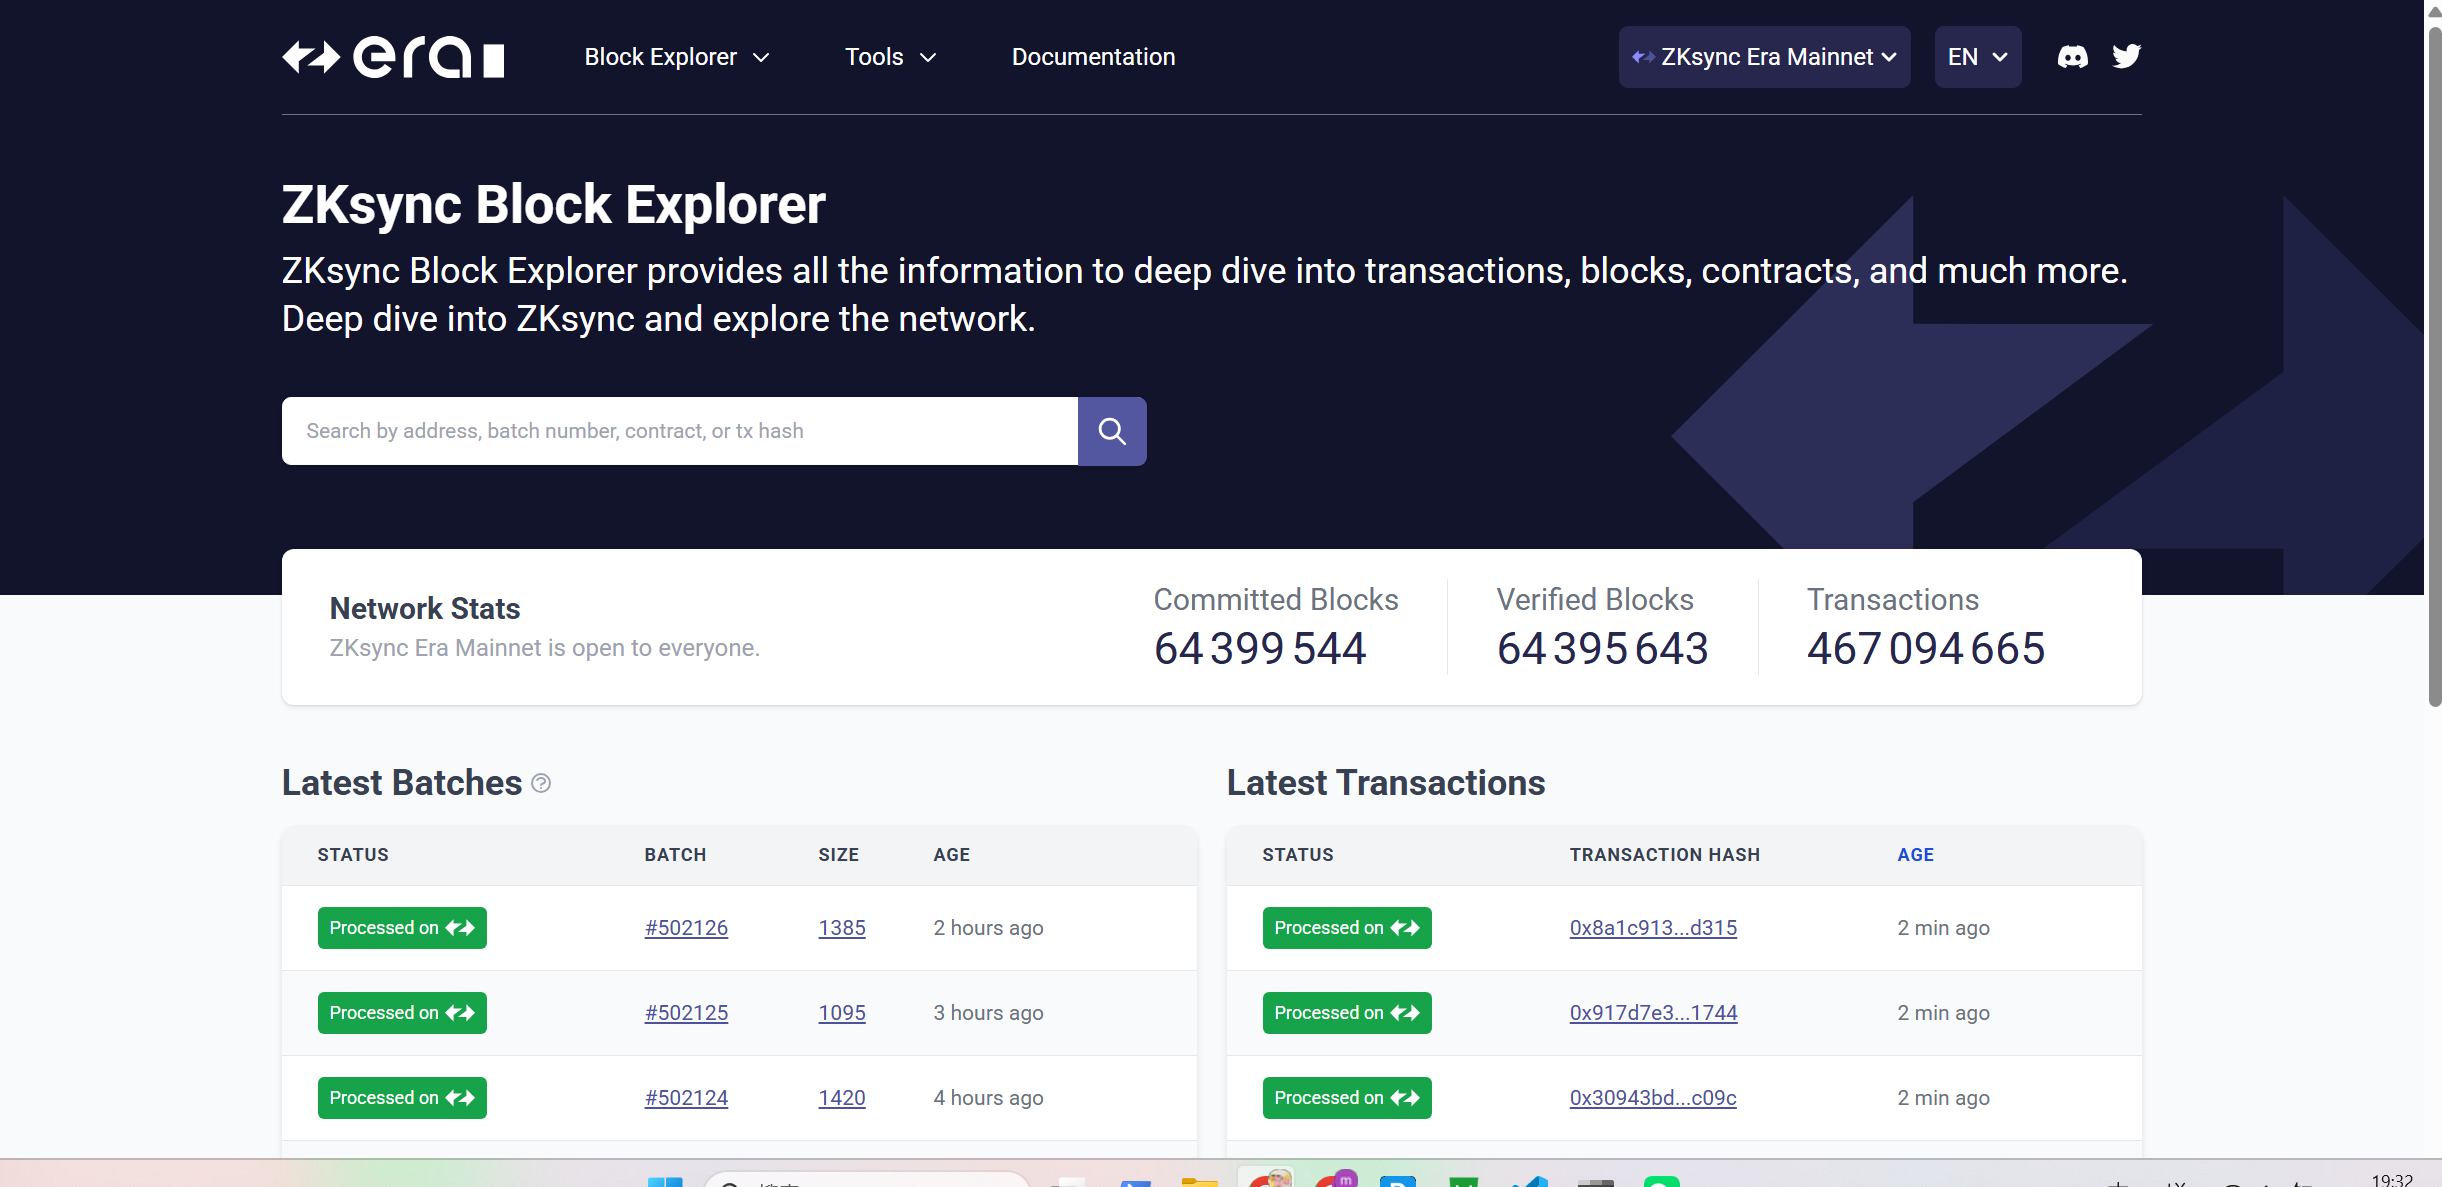This screenshot has width=2442, height=1187.
Task: Open the Discord link icon
Action: pyautogui.click(x=2072, y=57)
